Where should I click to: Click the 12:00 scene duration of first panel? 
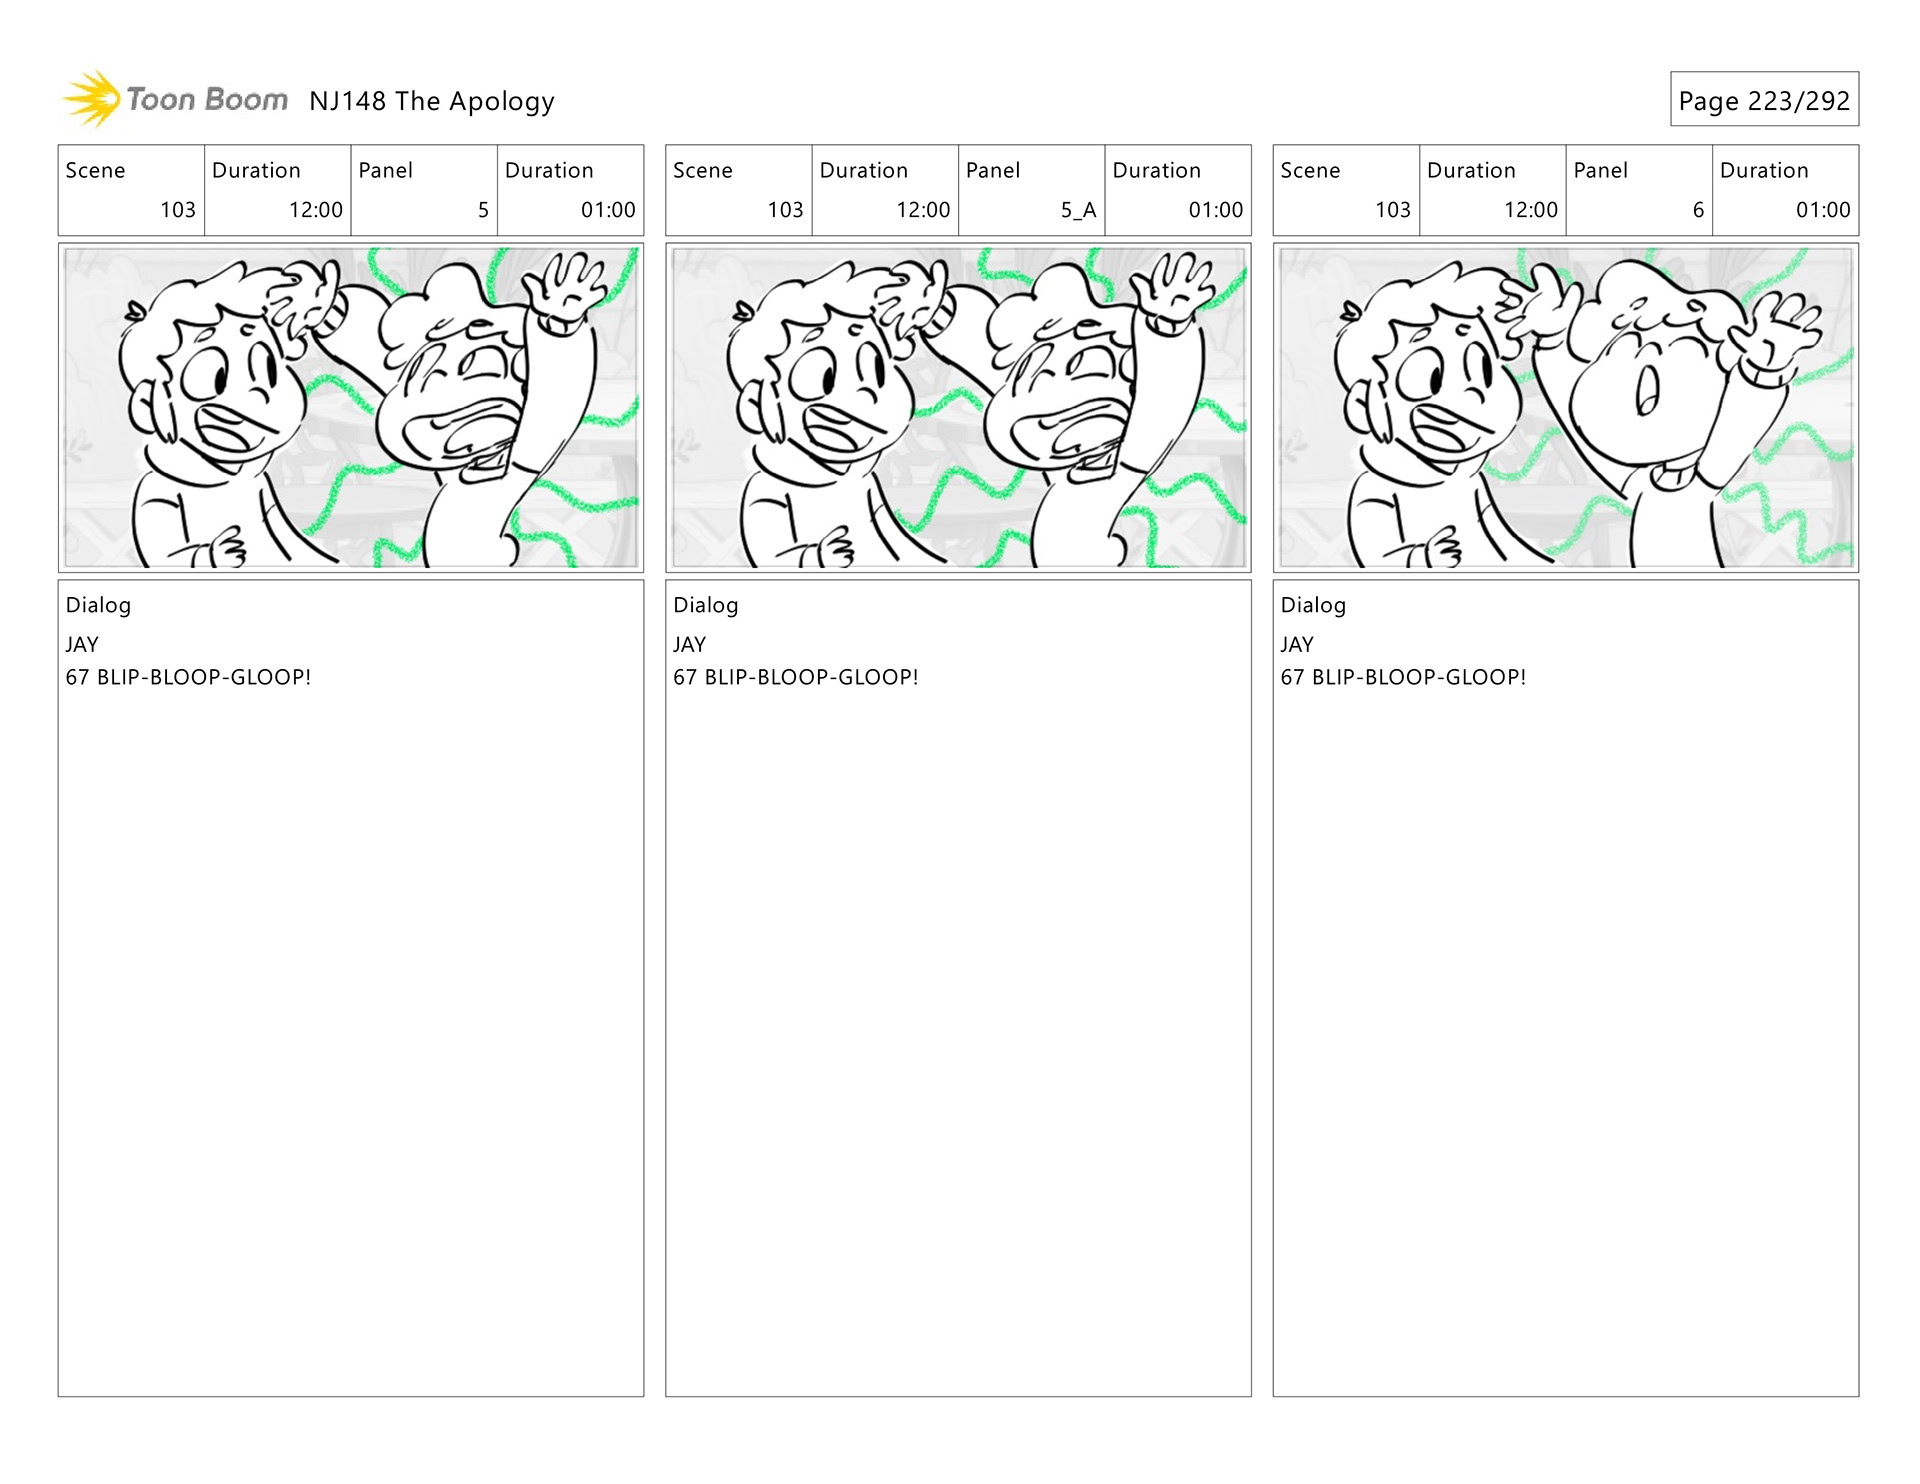click(278, 190)
